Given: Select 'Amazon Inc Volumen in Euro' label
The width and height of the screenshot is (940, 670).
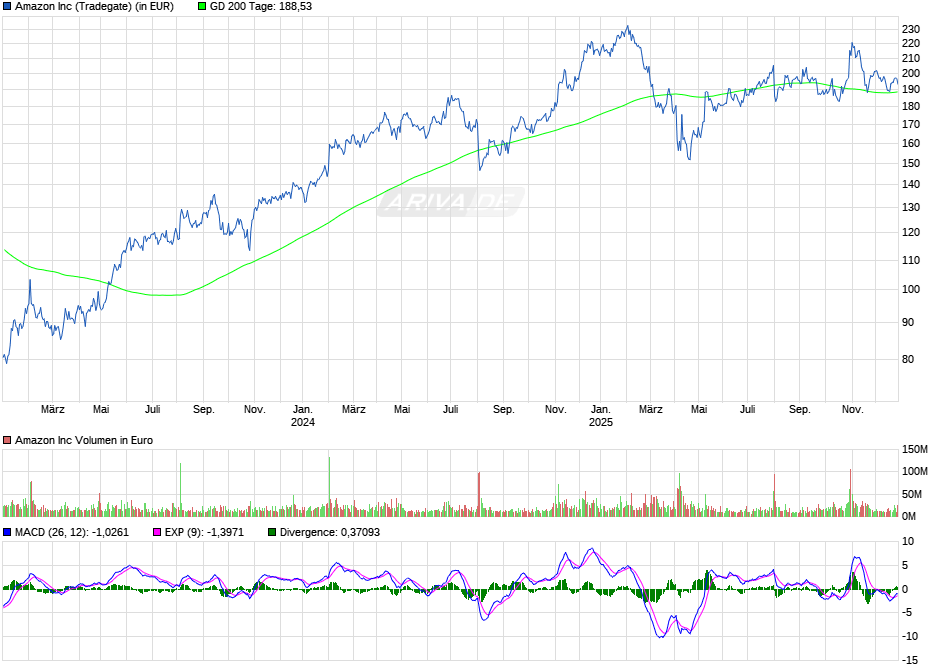Looking at the screenshot, I should tap(84, 440).
